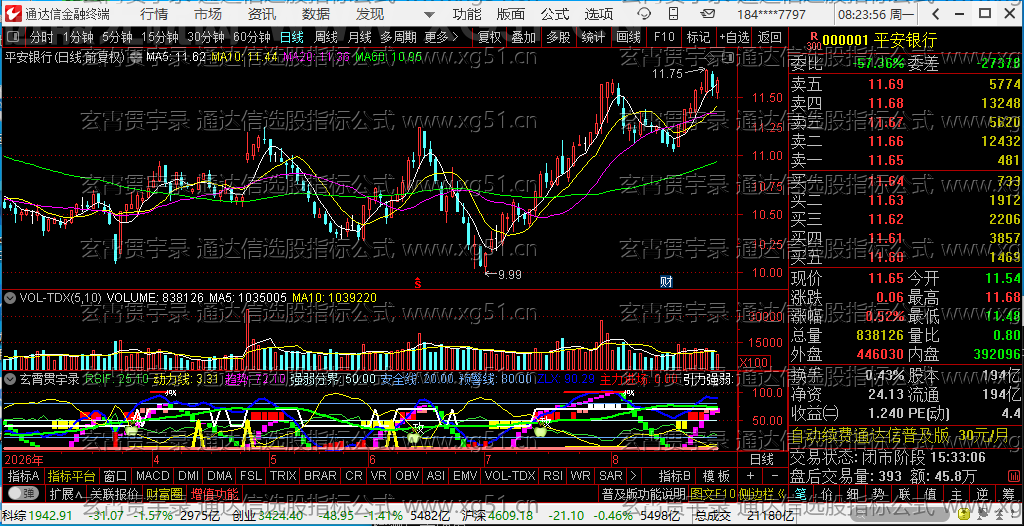Click the red S marker on chart
1024x526 pixels.
418,283
